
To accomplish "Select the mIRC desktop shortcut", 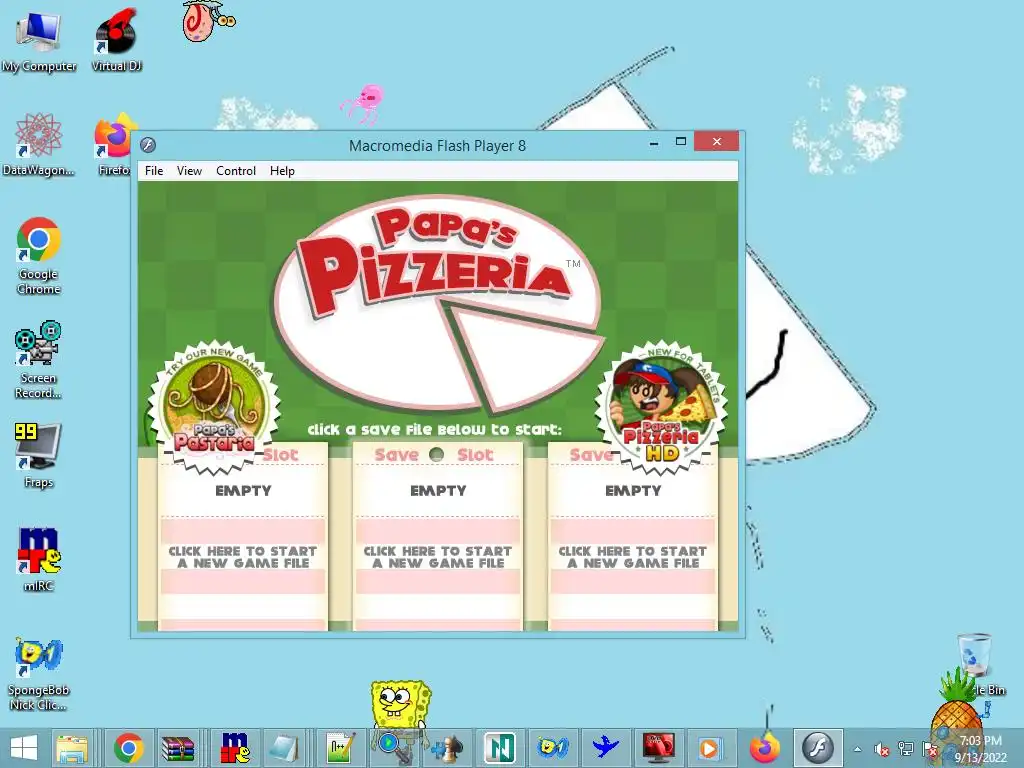I will point(39,559).
